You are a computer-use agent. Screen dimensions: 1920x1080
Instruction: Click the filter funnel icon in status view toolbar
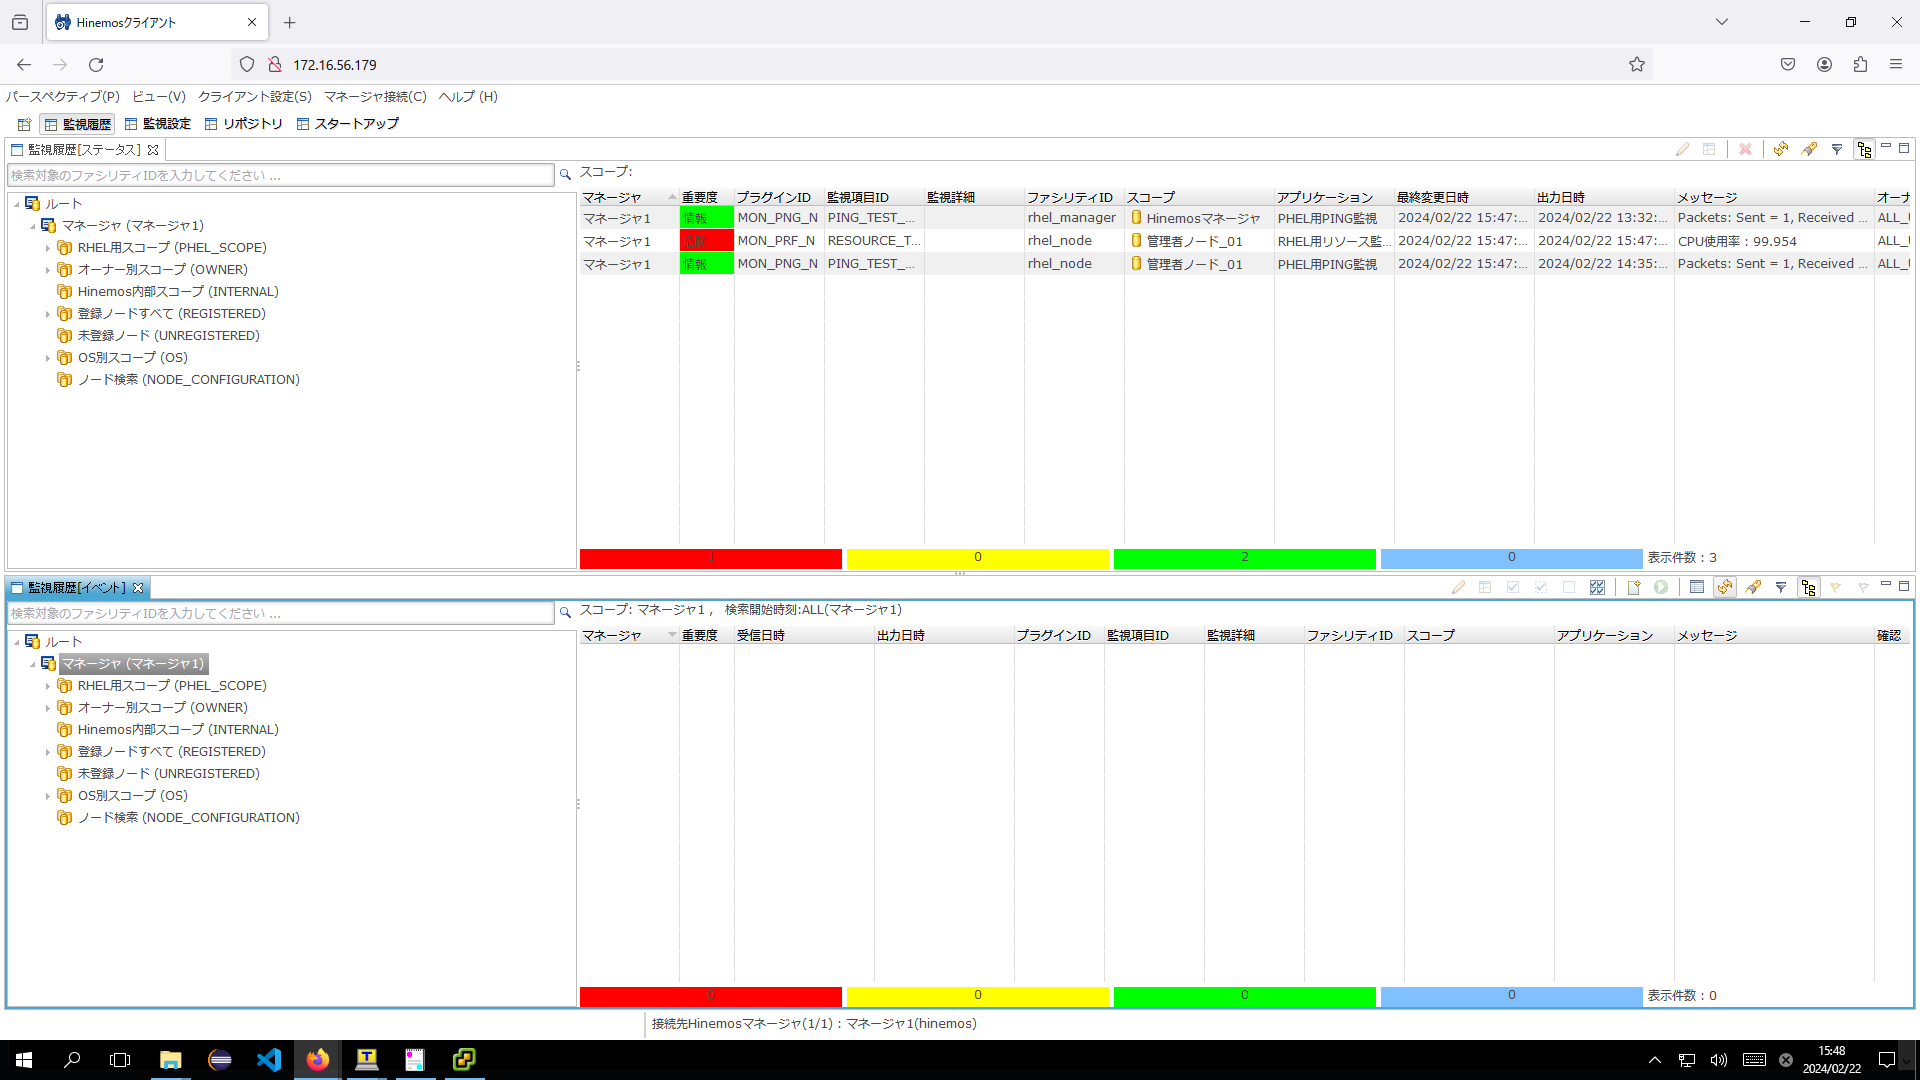click(1837, 149)
